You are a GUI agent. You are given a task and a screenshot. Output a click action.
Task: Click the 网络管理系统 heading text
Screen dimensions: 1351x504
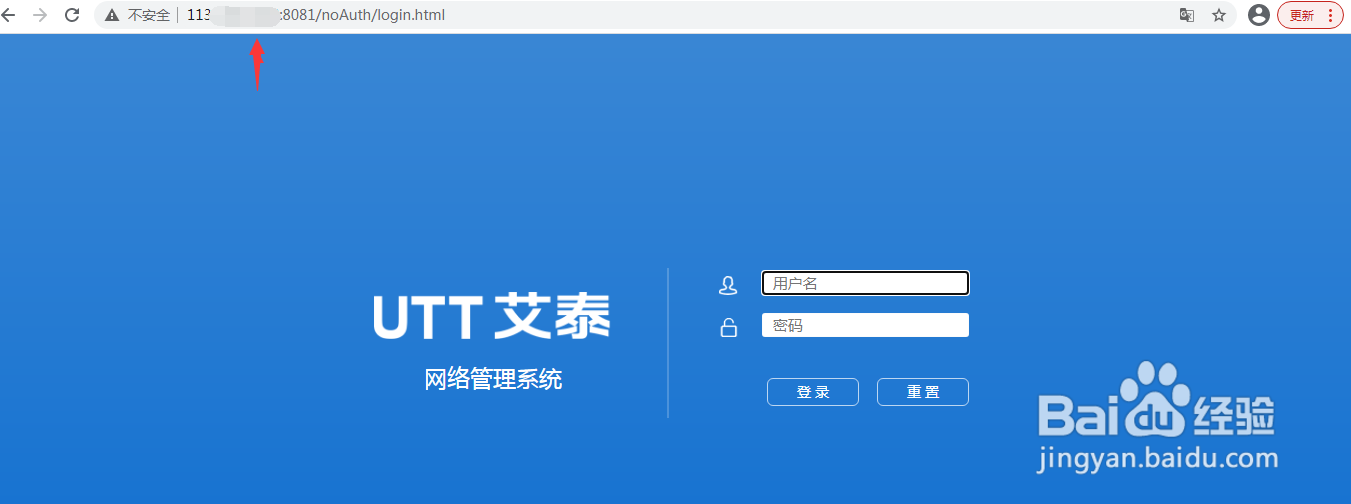tap(493, 379)
